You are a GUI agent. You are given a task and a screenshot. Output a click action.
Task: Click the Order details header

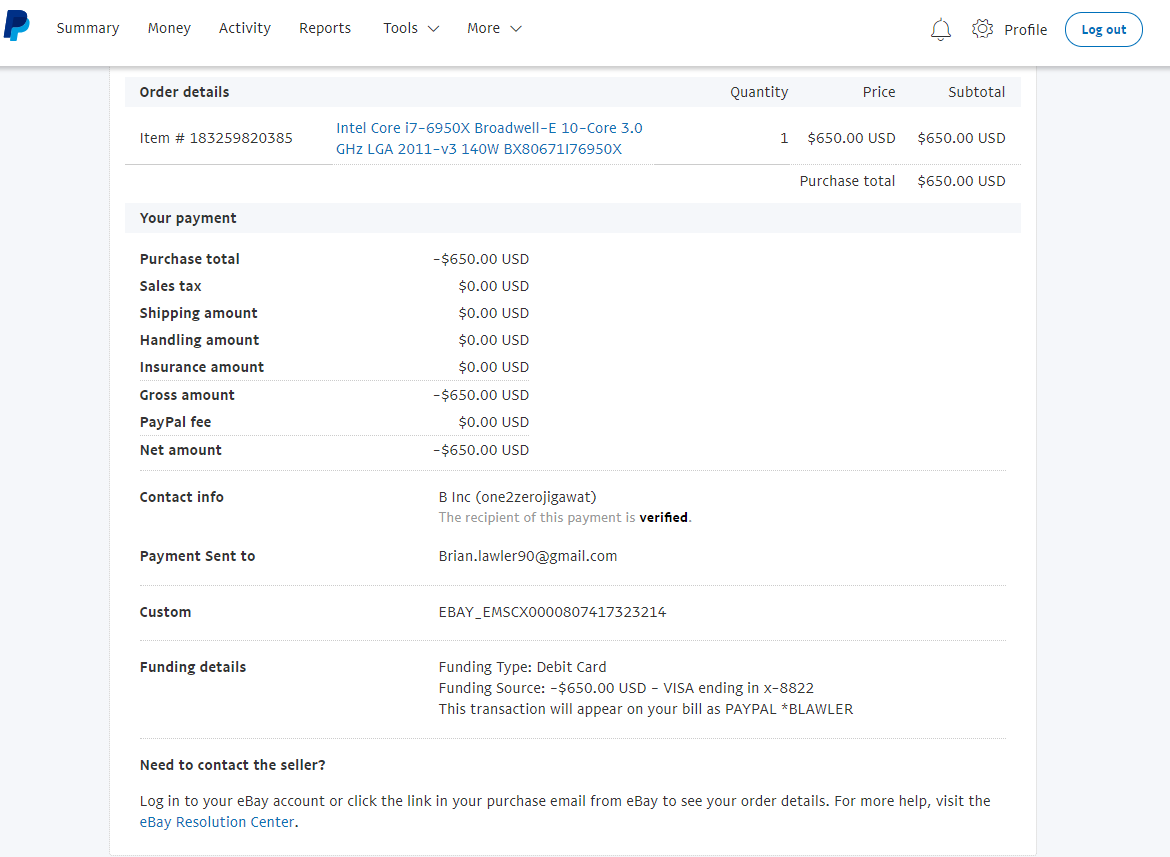pyautogui.click(x=184, y=92)
